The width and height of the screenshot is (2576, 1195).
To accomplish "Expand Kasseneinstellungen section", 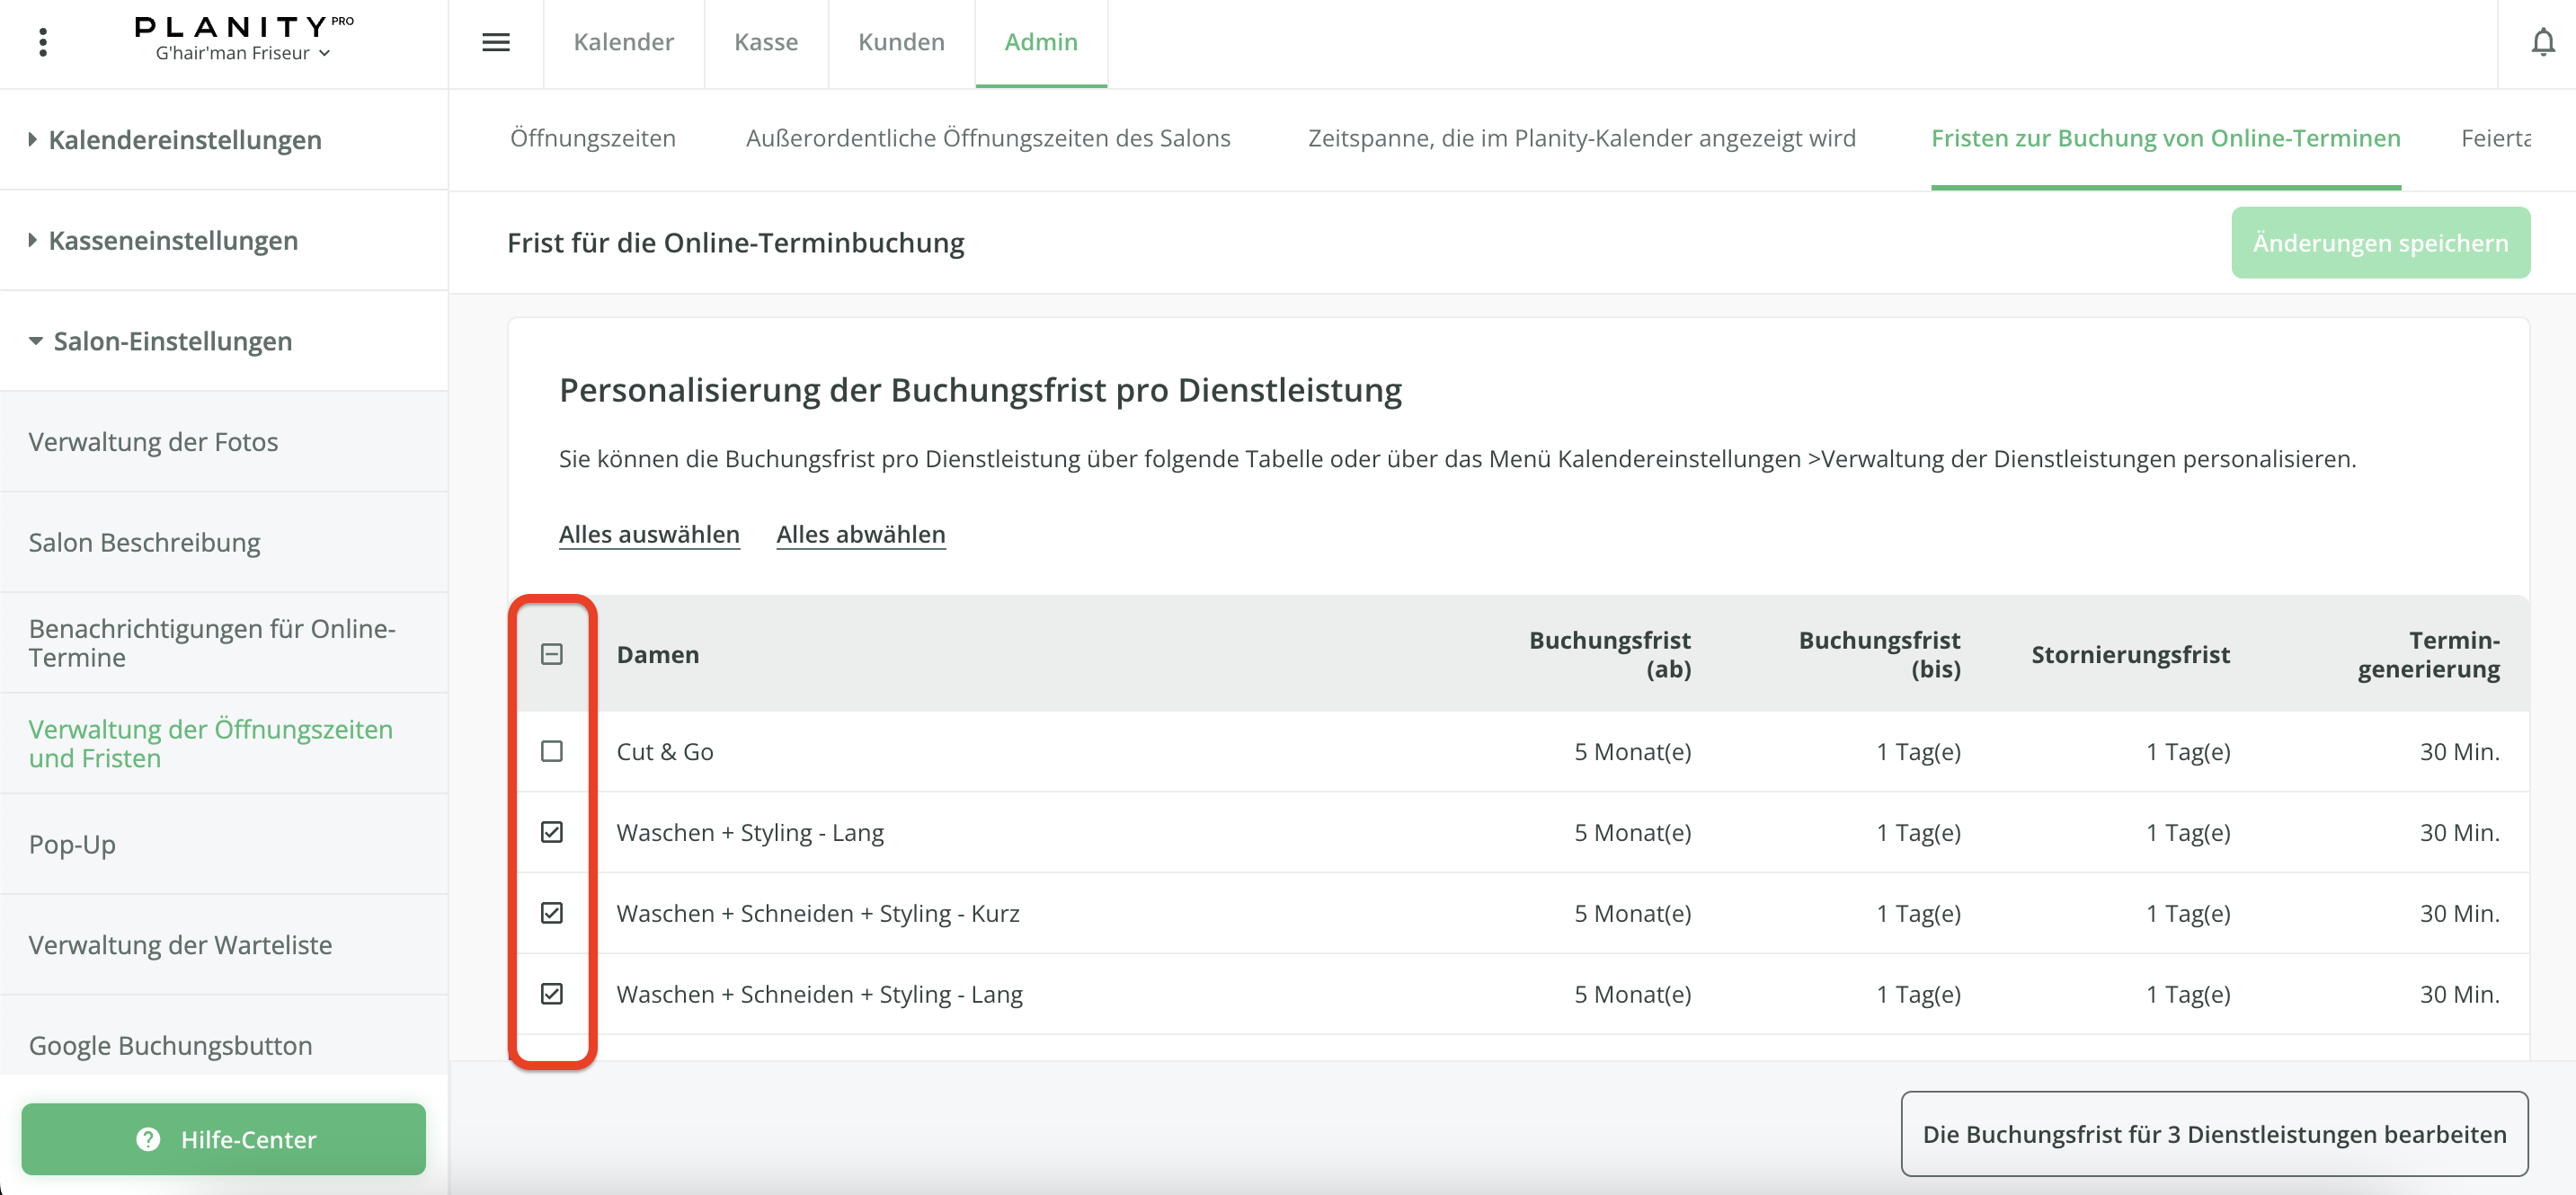I will coord(173,240).
